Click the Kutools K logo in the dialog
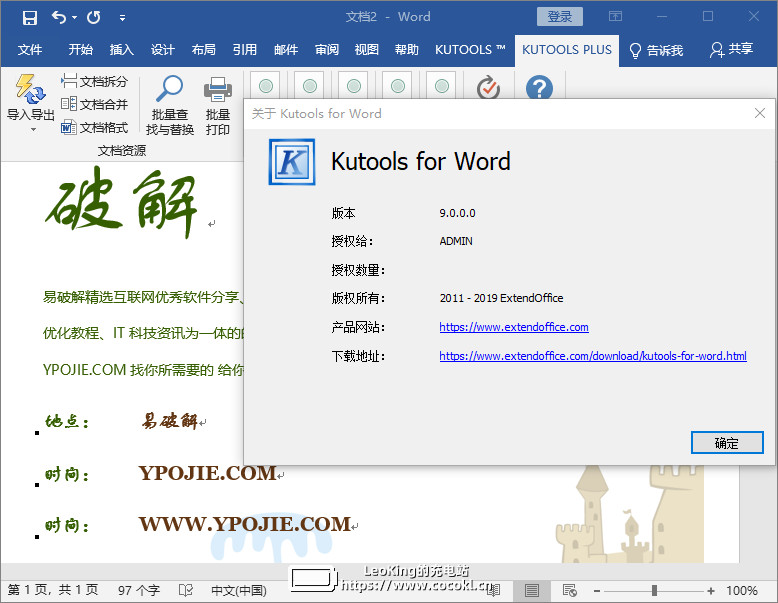Screen dimensions: 778x603 click(292, 162)
